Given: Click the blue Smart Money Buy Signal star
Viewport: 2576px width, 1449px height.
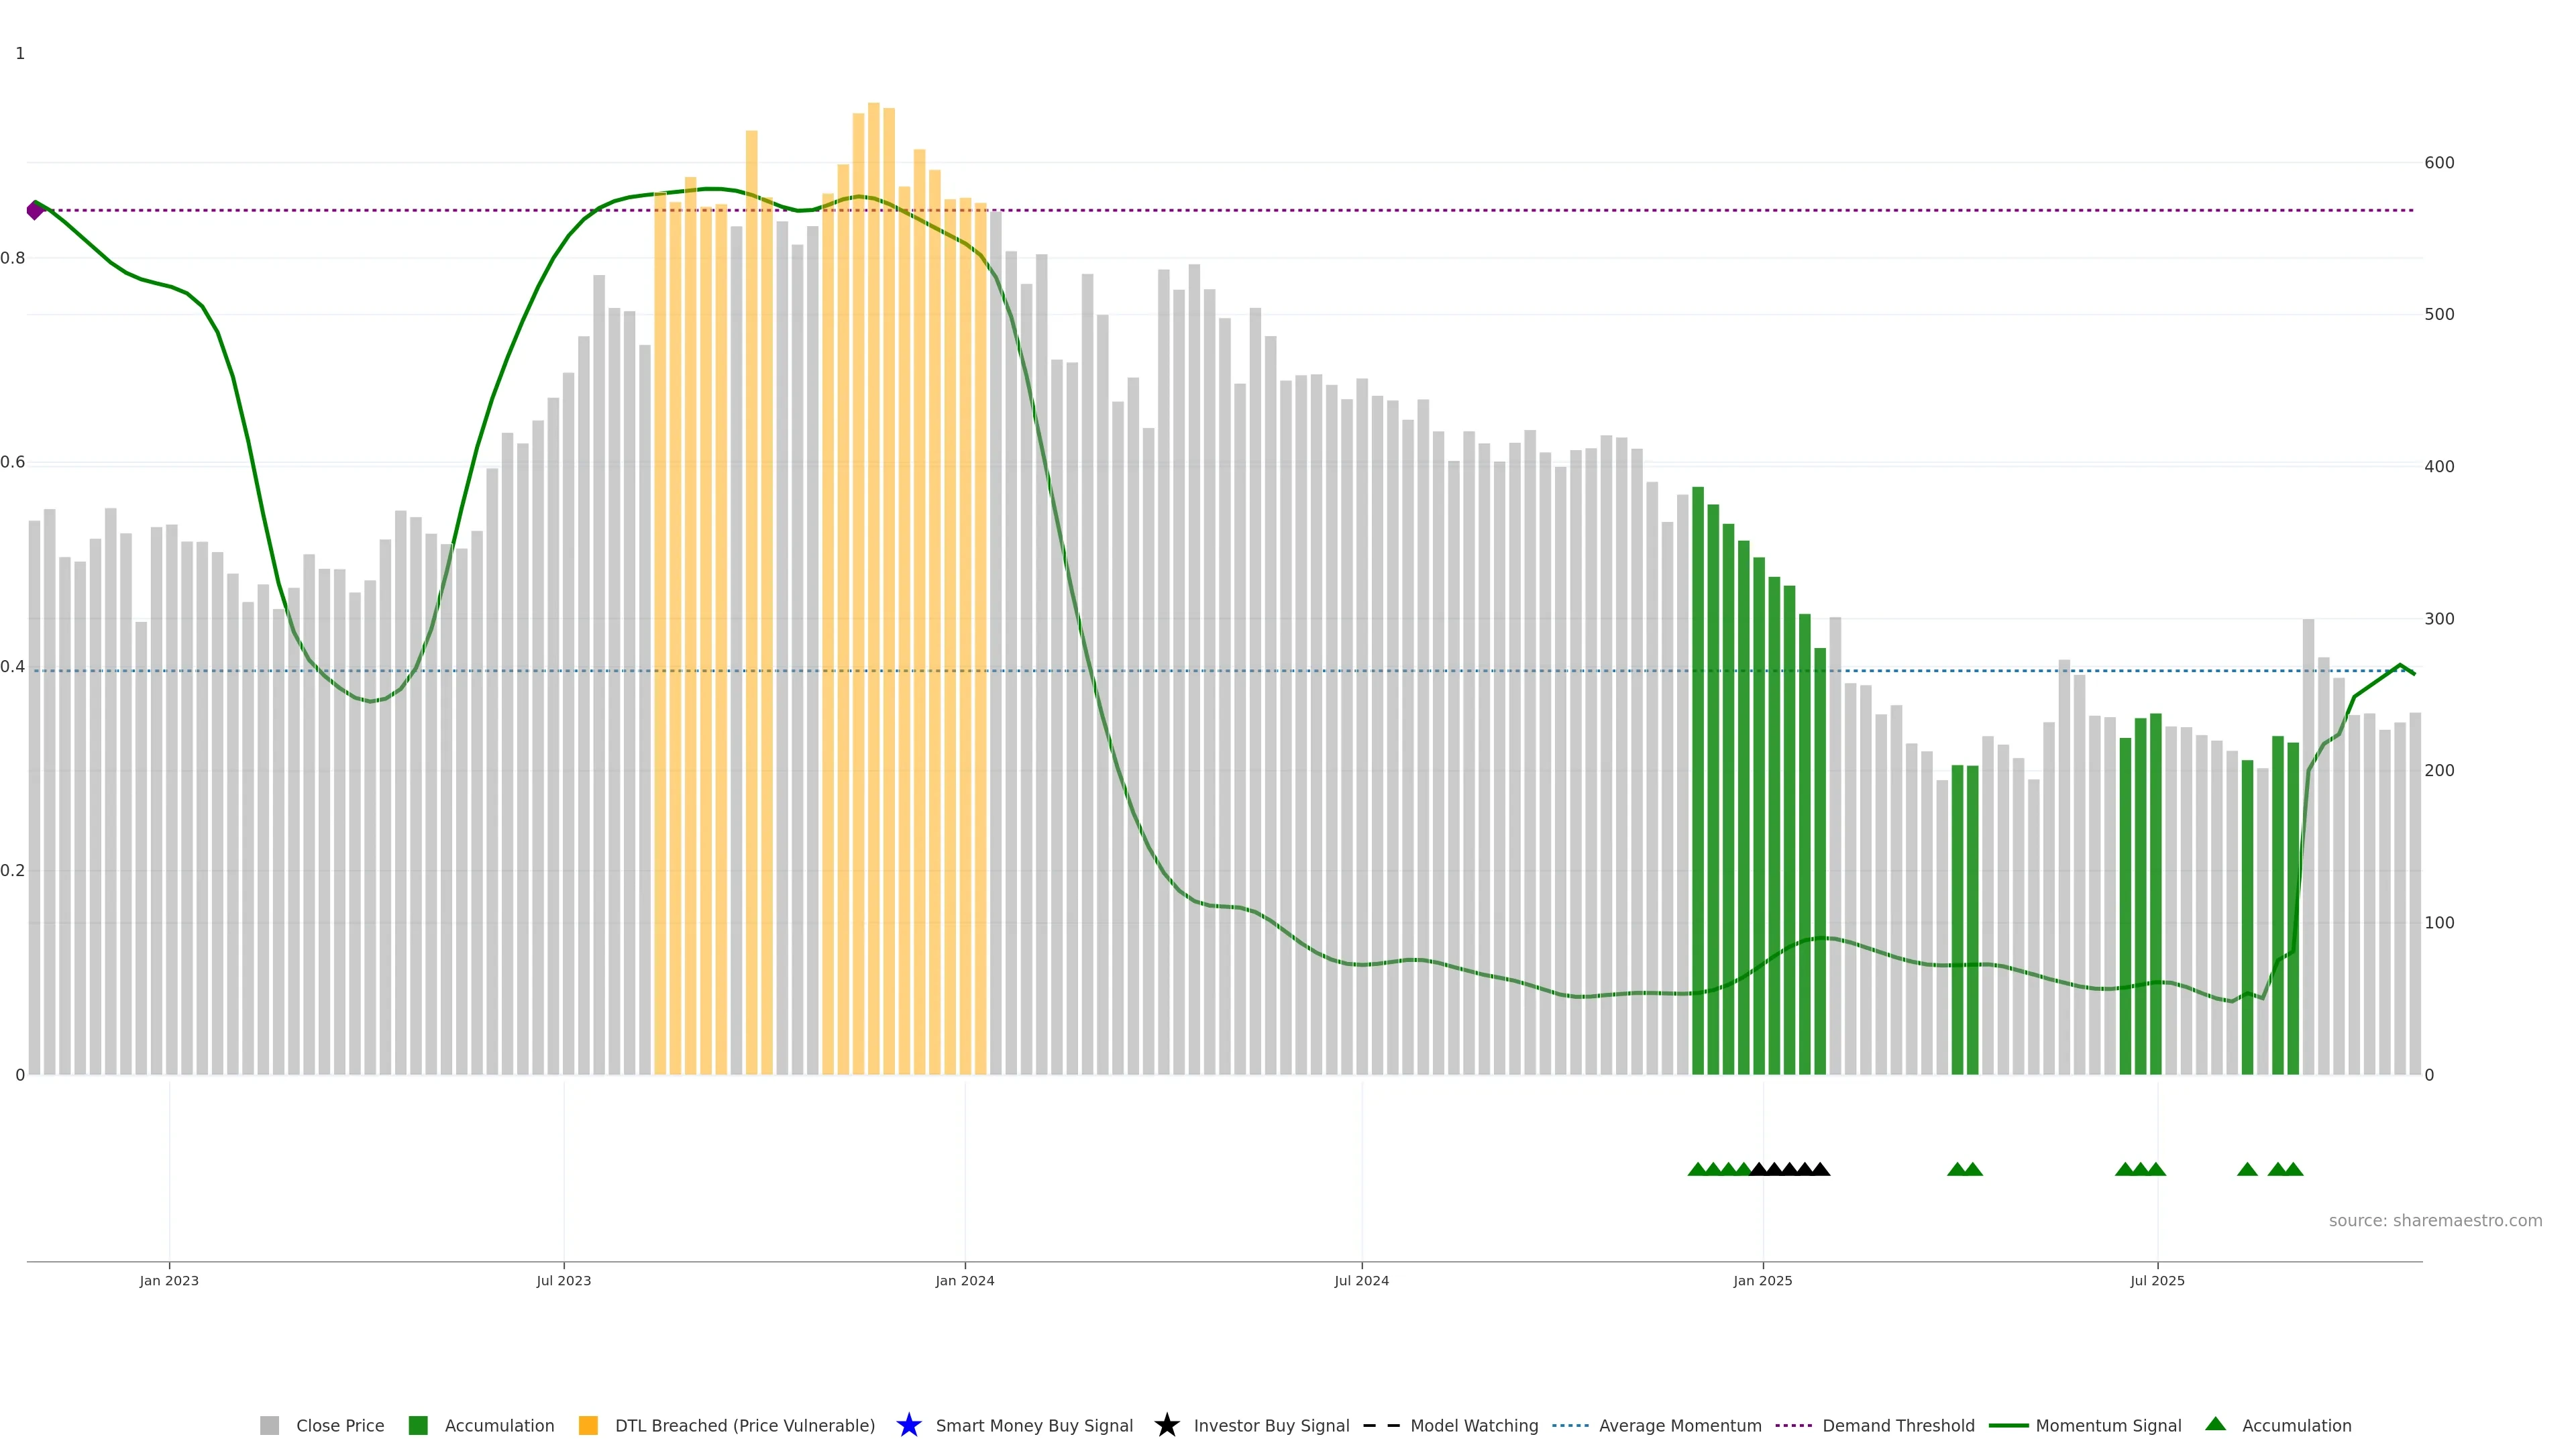Looking at the screenshot, I should coord(908,1425).
